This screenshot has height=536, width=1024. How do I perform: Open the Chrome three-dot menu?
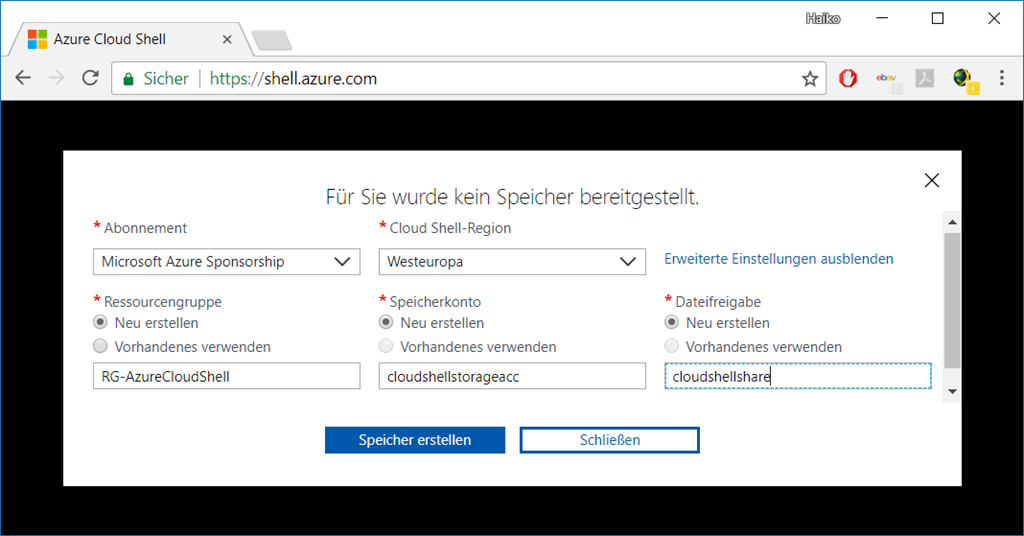click(1002, 78)
